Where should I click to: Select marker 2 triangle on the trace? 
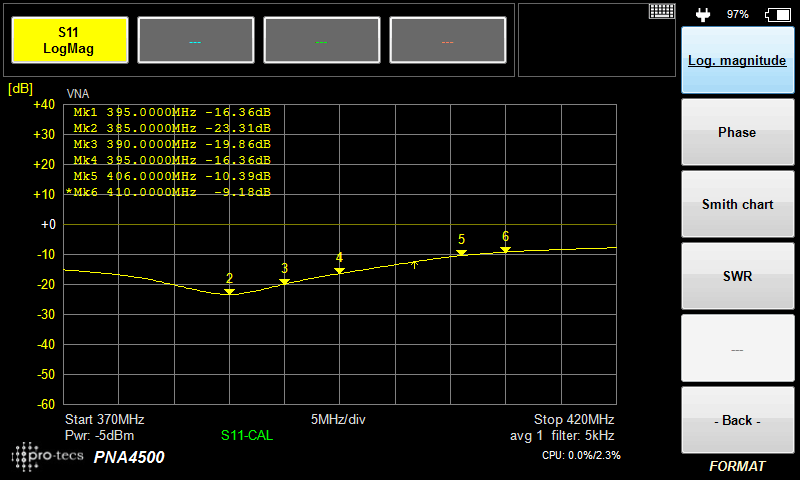pyautogui.click(x=229, y=291)
